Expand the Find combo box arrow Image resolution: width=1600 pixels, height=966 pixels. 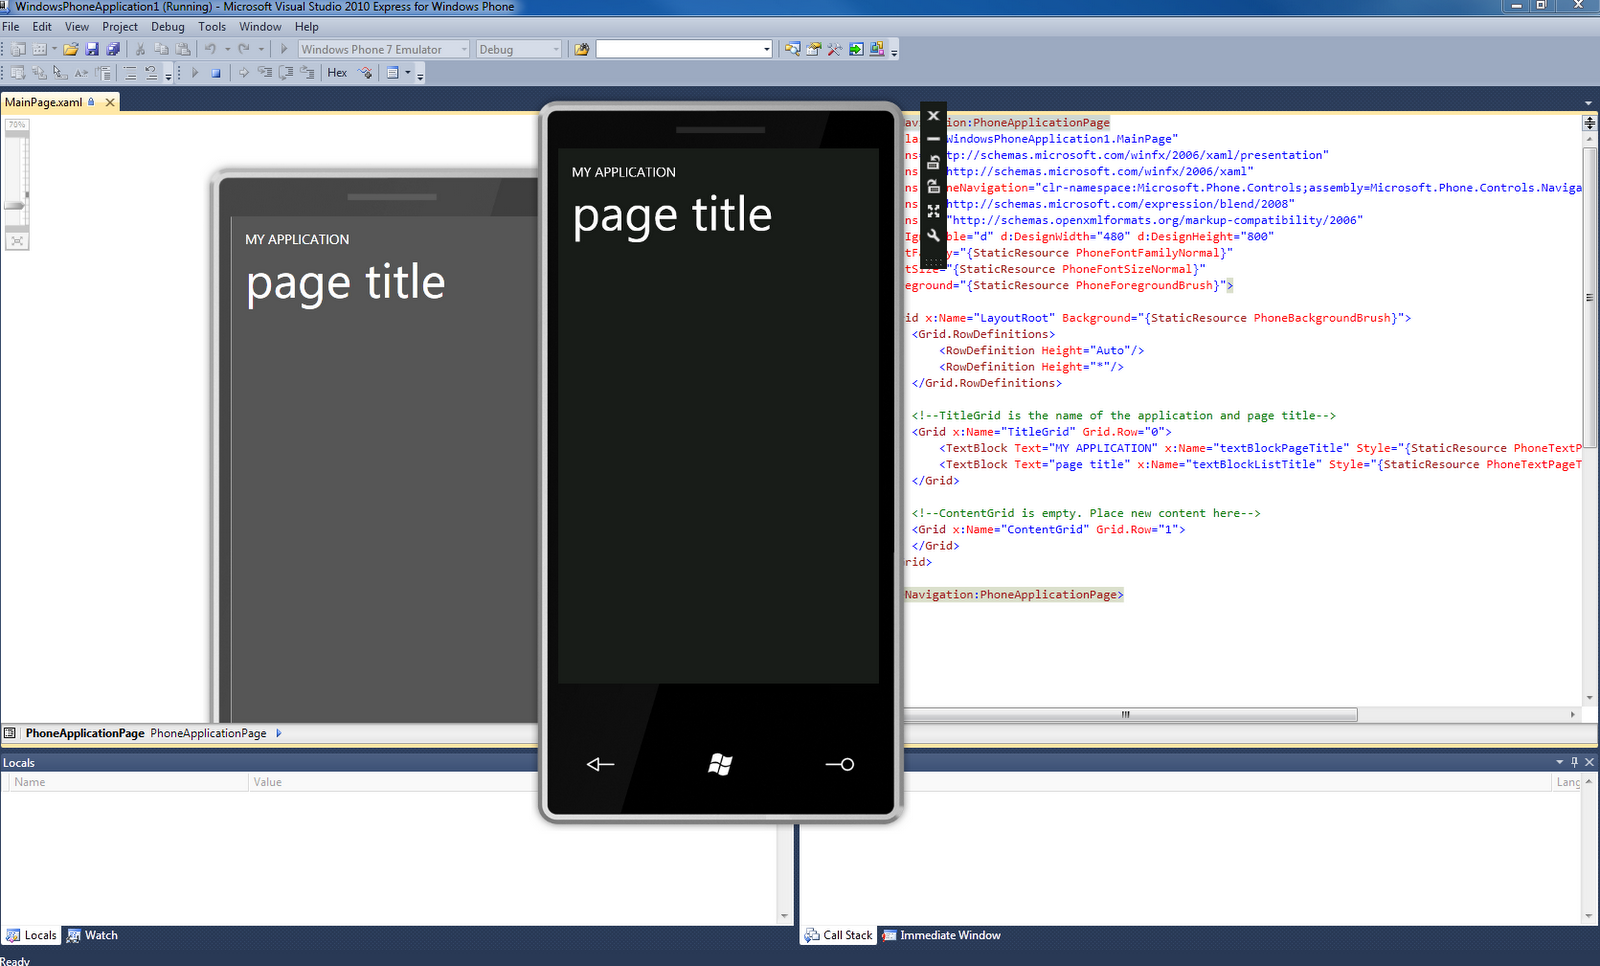(x=767, y=49)
